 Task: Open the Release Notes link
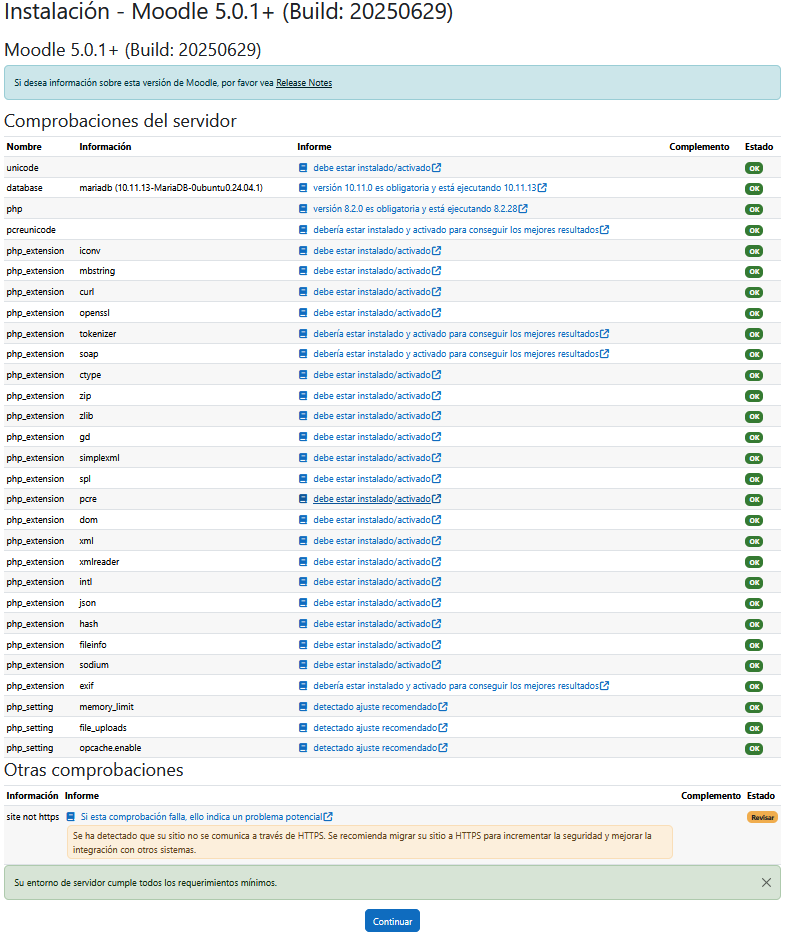304,83
